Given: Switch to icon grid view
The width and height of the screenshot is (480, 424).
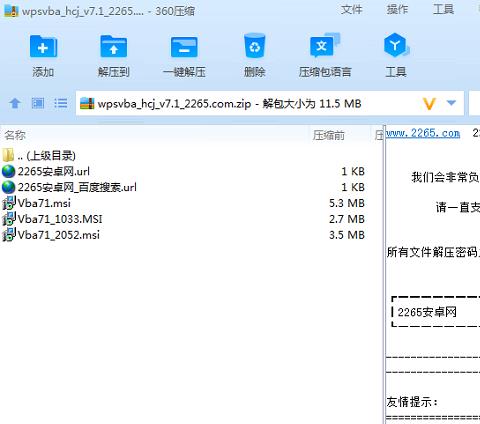Looking at the screenshot, I should (x=38, y=103).
